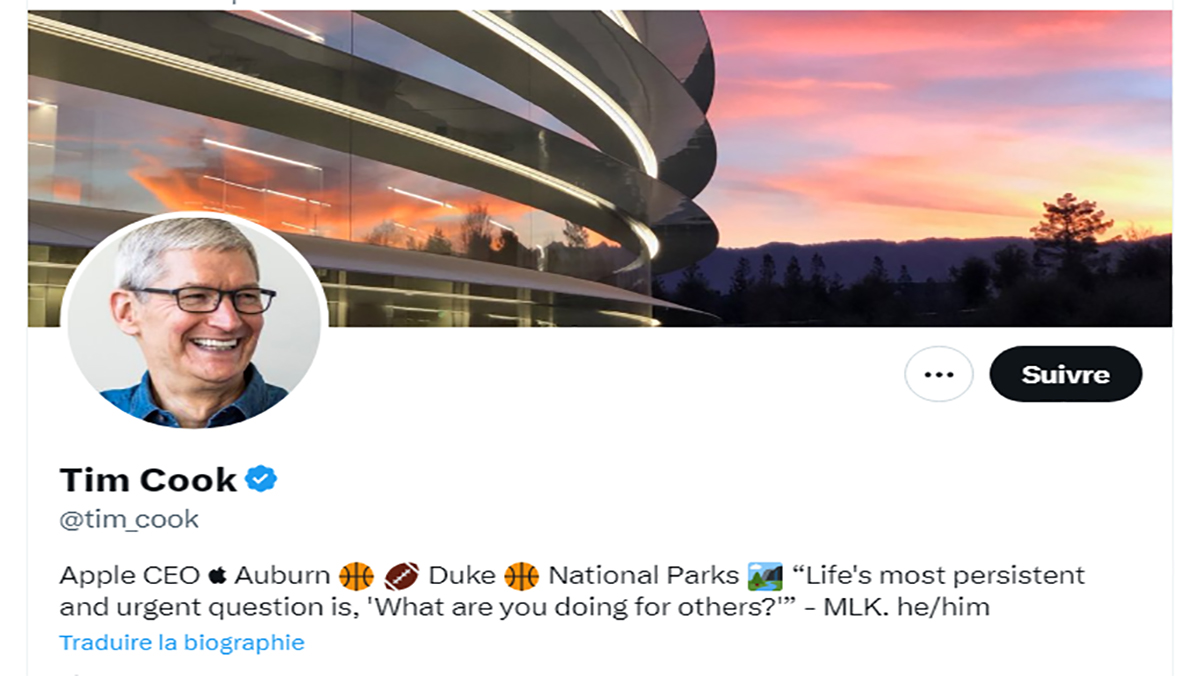The height and width of the screenshot is (676, 1200).
Task: Click the basketball emoji after Duke
Action: [x=521, y=576]
